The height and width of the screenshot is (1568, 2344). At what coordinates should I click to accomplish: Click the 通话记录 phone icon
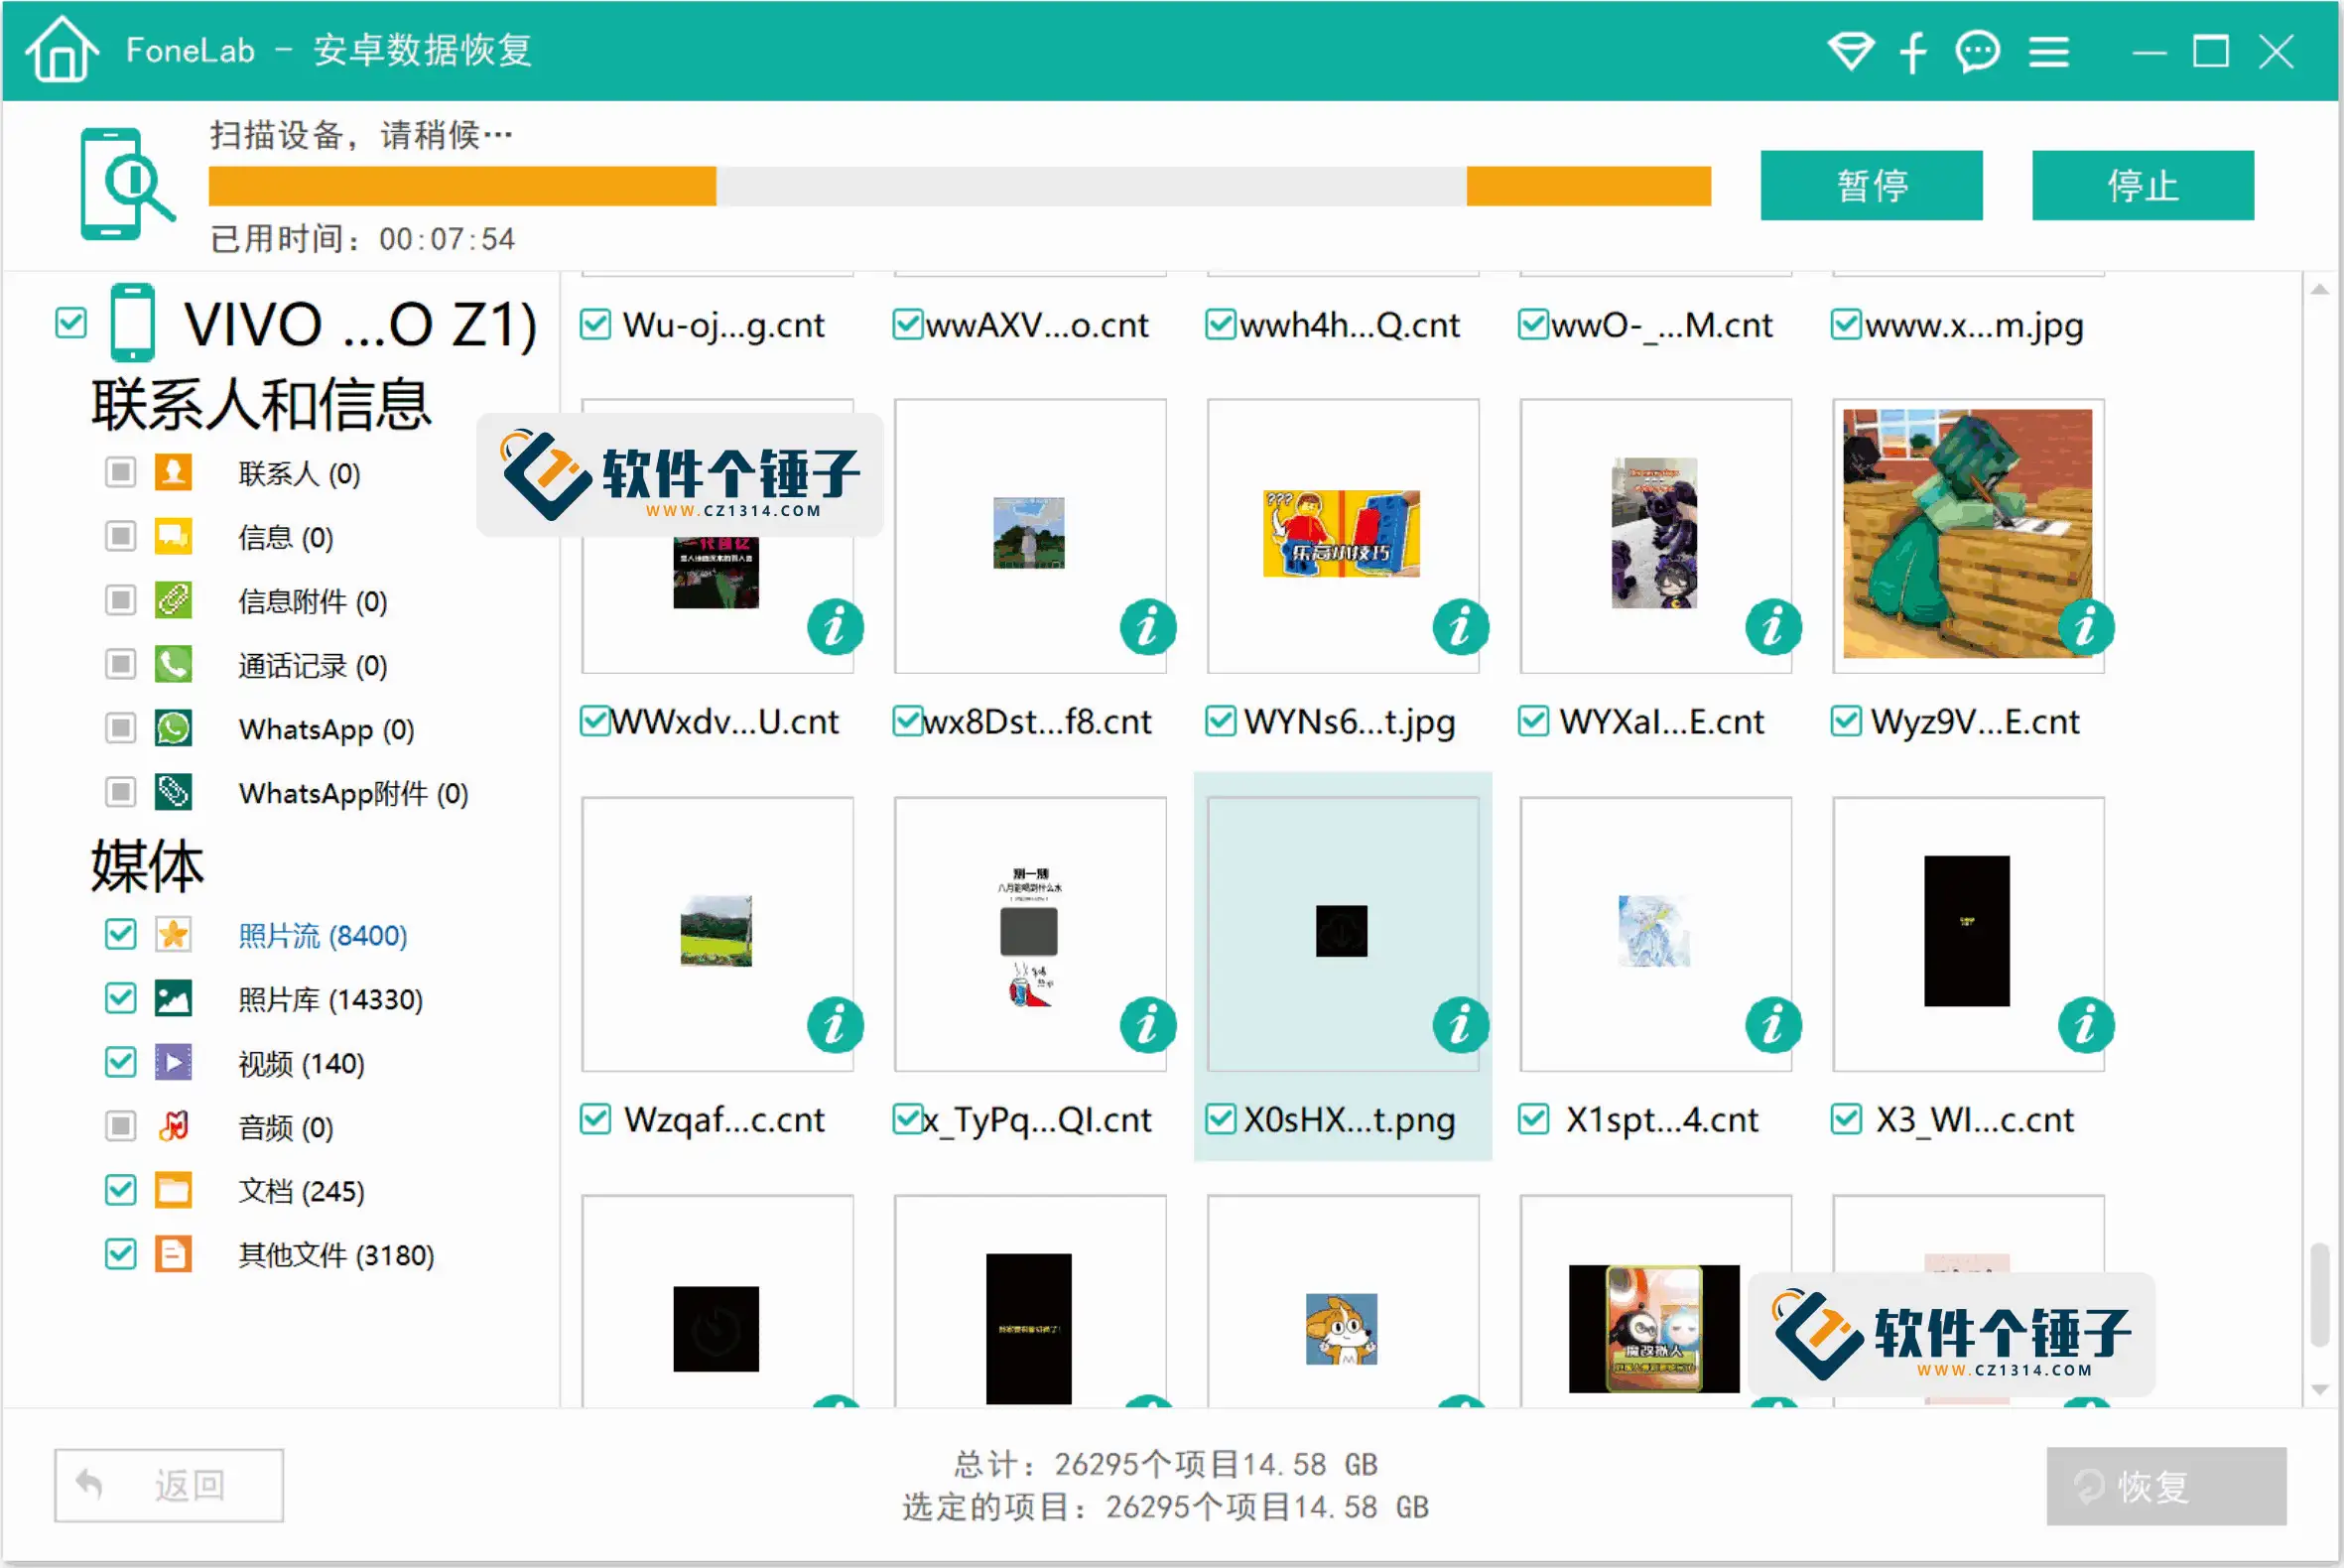173,664
